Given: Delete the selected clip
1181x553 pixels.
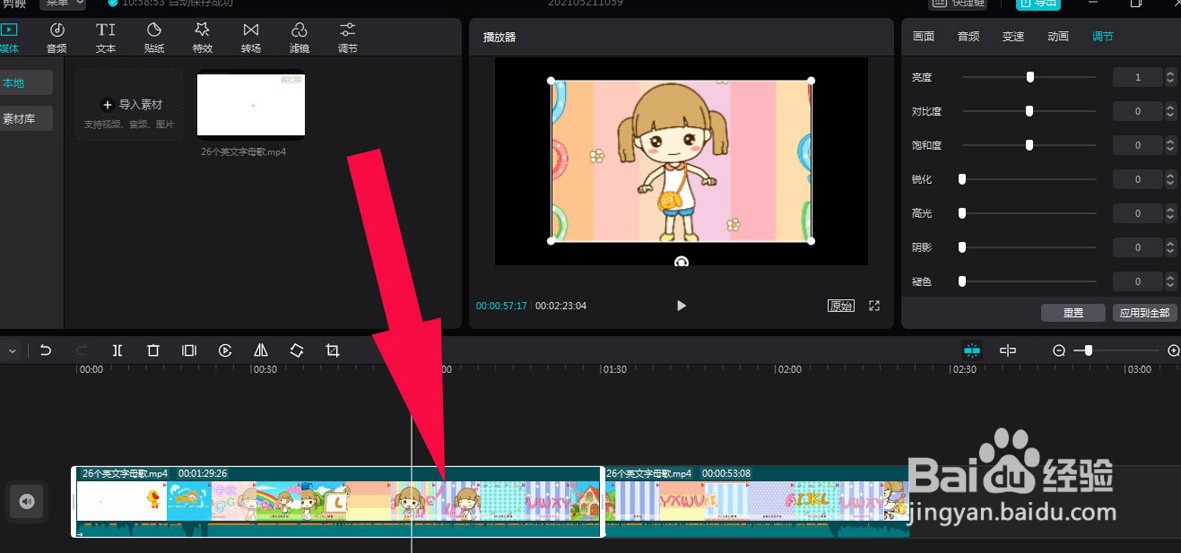Looking at the screenshot, I should pos(154,350).
